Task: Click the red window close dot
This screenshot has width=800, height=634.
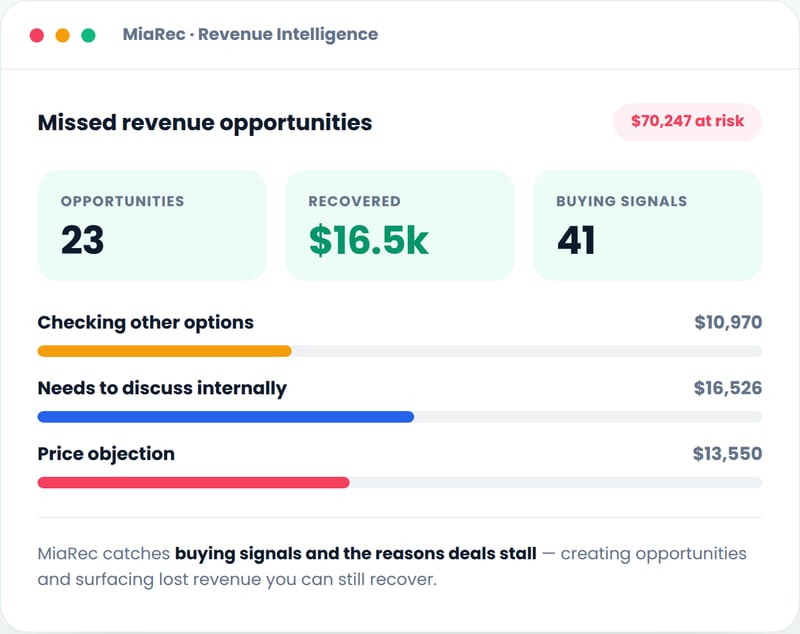Action: tap(37, 35)
